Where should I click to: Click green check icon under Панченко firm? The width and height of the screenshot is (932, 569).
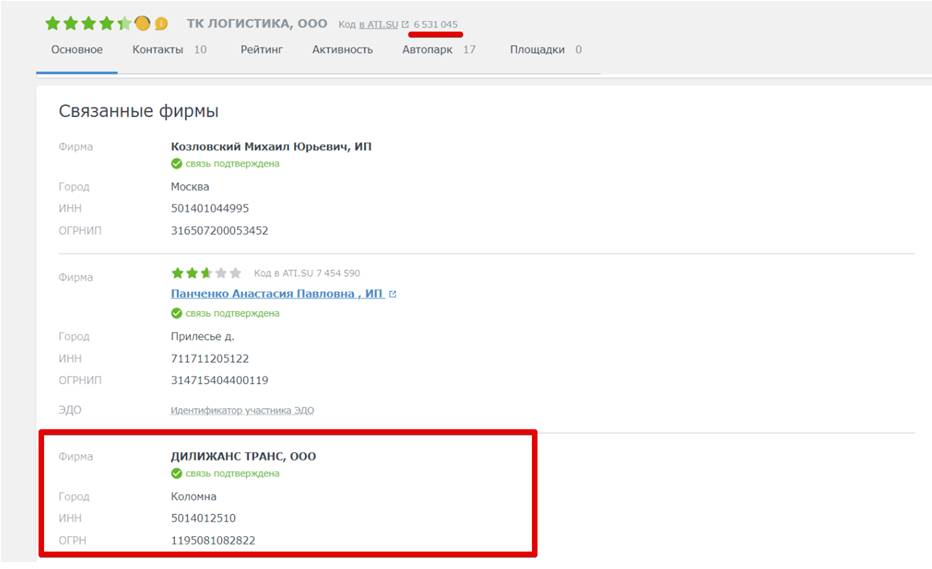[x=177, y=313]
